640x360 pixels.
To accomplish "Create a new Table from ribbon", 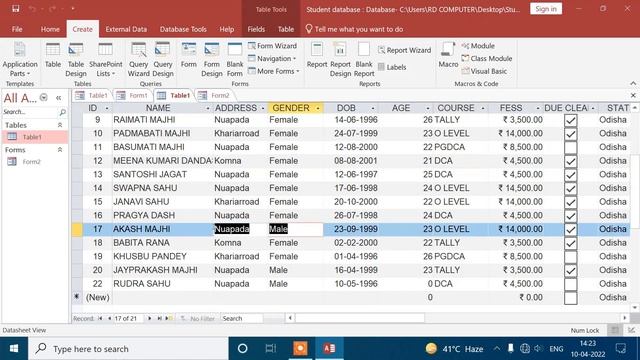I will [x=53, y=56].
